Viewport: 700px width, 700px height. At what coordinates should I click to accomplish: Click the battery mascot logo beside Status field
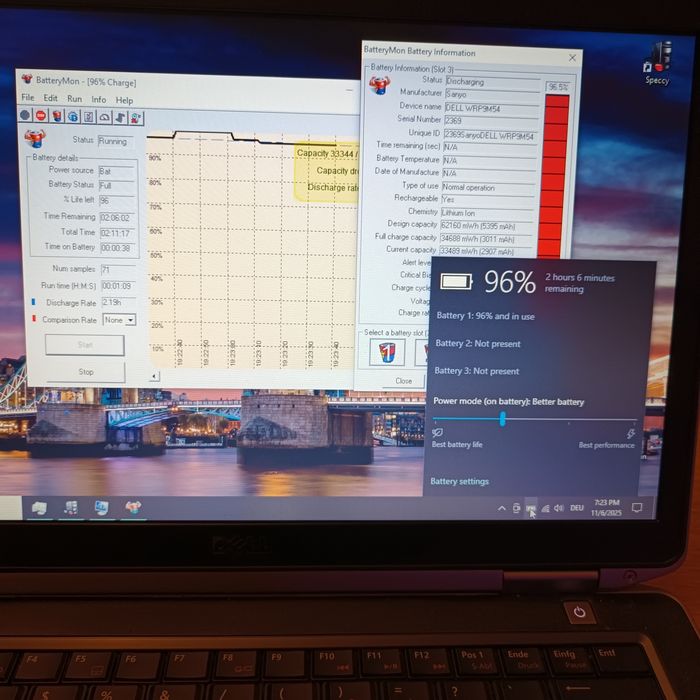(x=35, y=138)
